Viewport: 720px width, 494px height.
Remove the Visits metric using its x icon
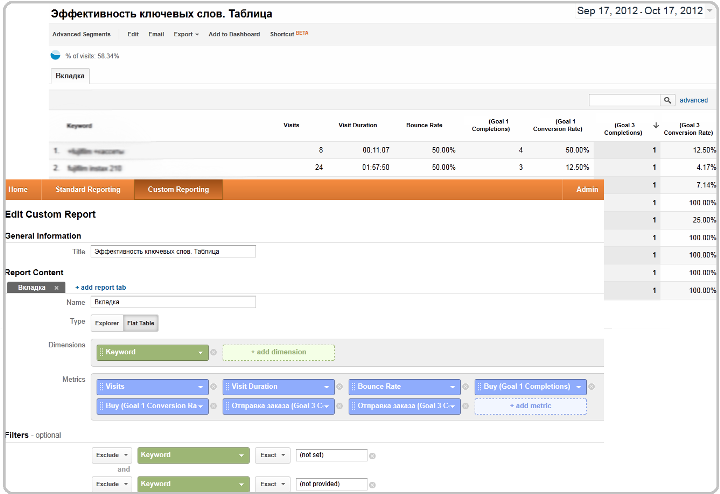[x=214, y=387]
